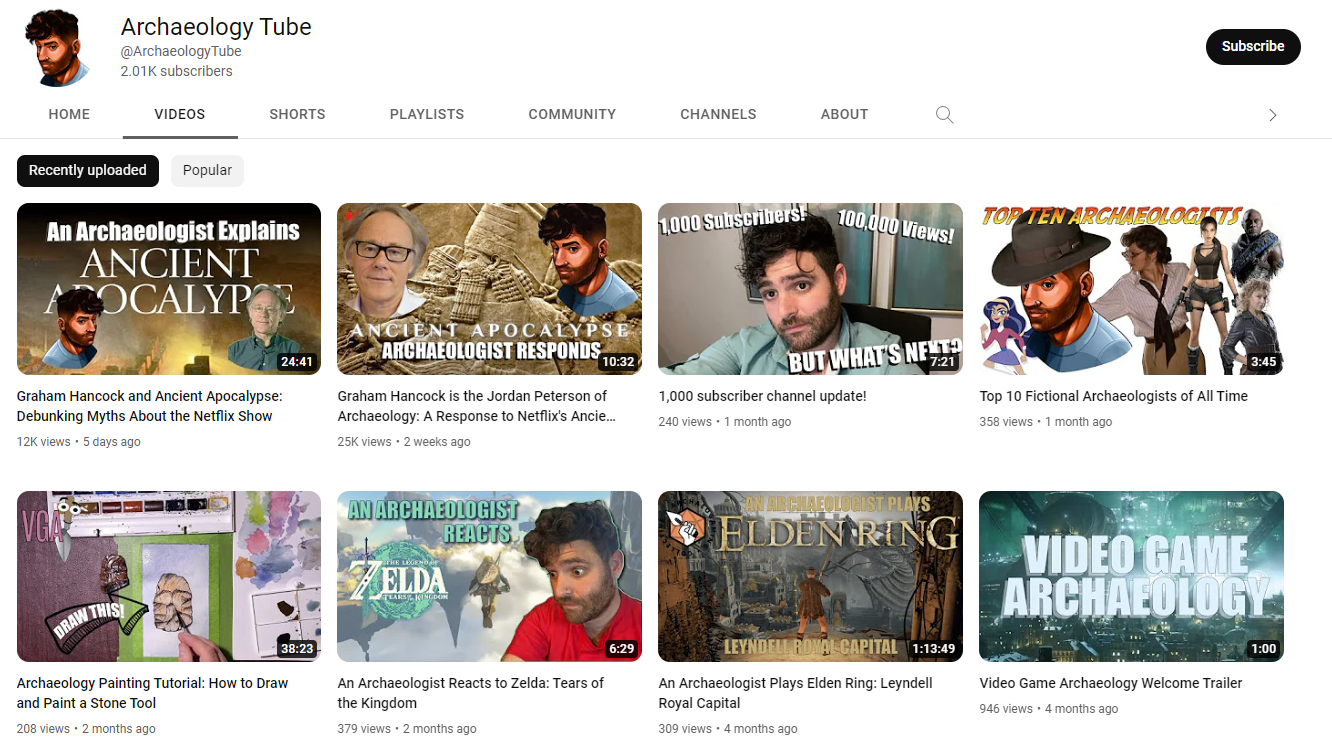Play the 1,000 Subscribers update thumbnail

(x=810, y=289)
